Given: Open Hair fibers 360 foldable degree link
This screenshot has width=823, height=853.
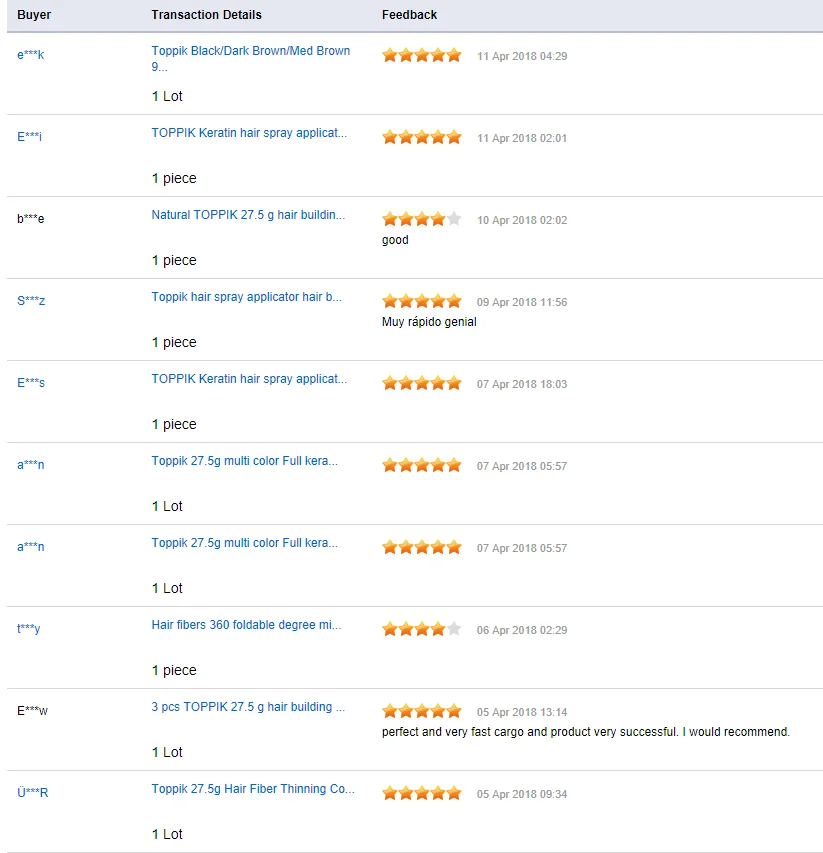Looking at the screenshot, I should coord(246,625).
